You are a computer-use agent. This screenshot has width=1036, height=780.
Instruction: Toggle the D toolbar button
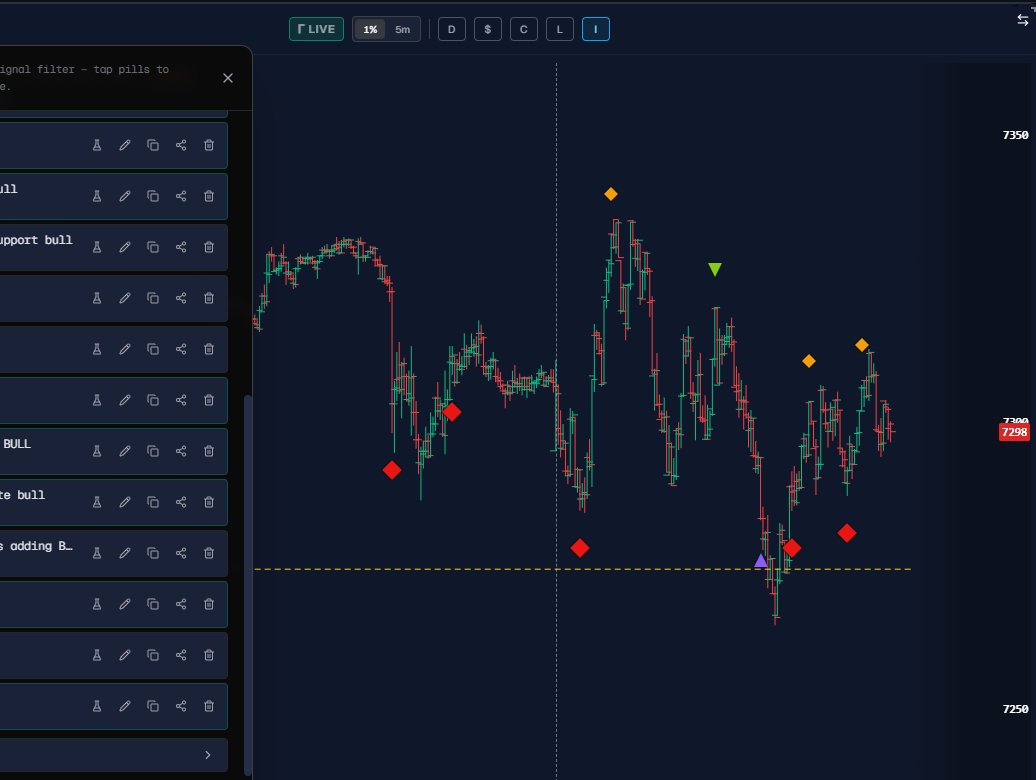point(452,29)
